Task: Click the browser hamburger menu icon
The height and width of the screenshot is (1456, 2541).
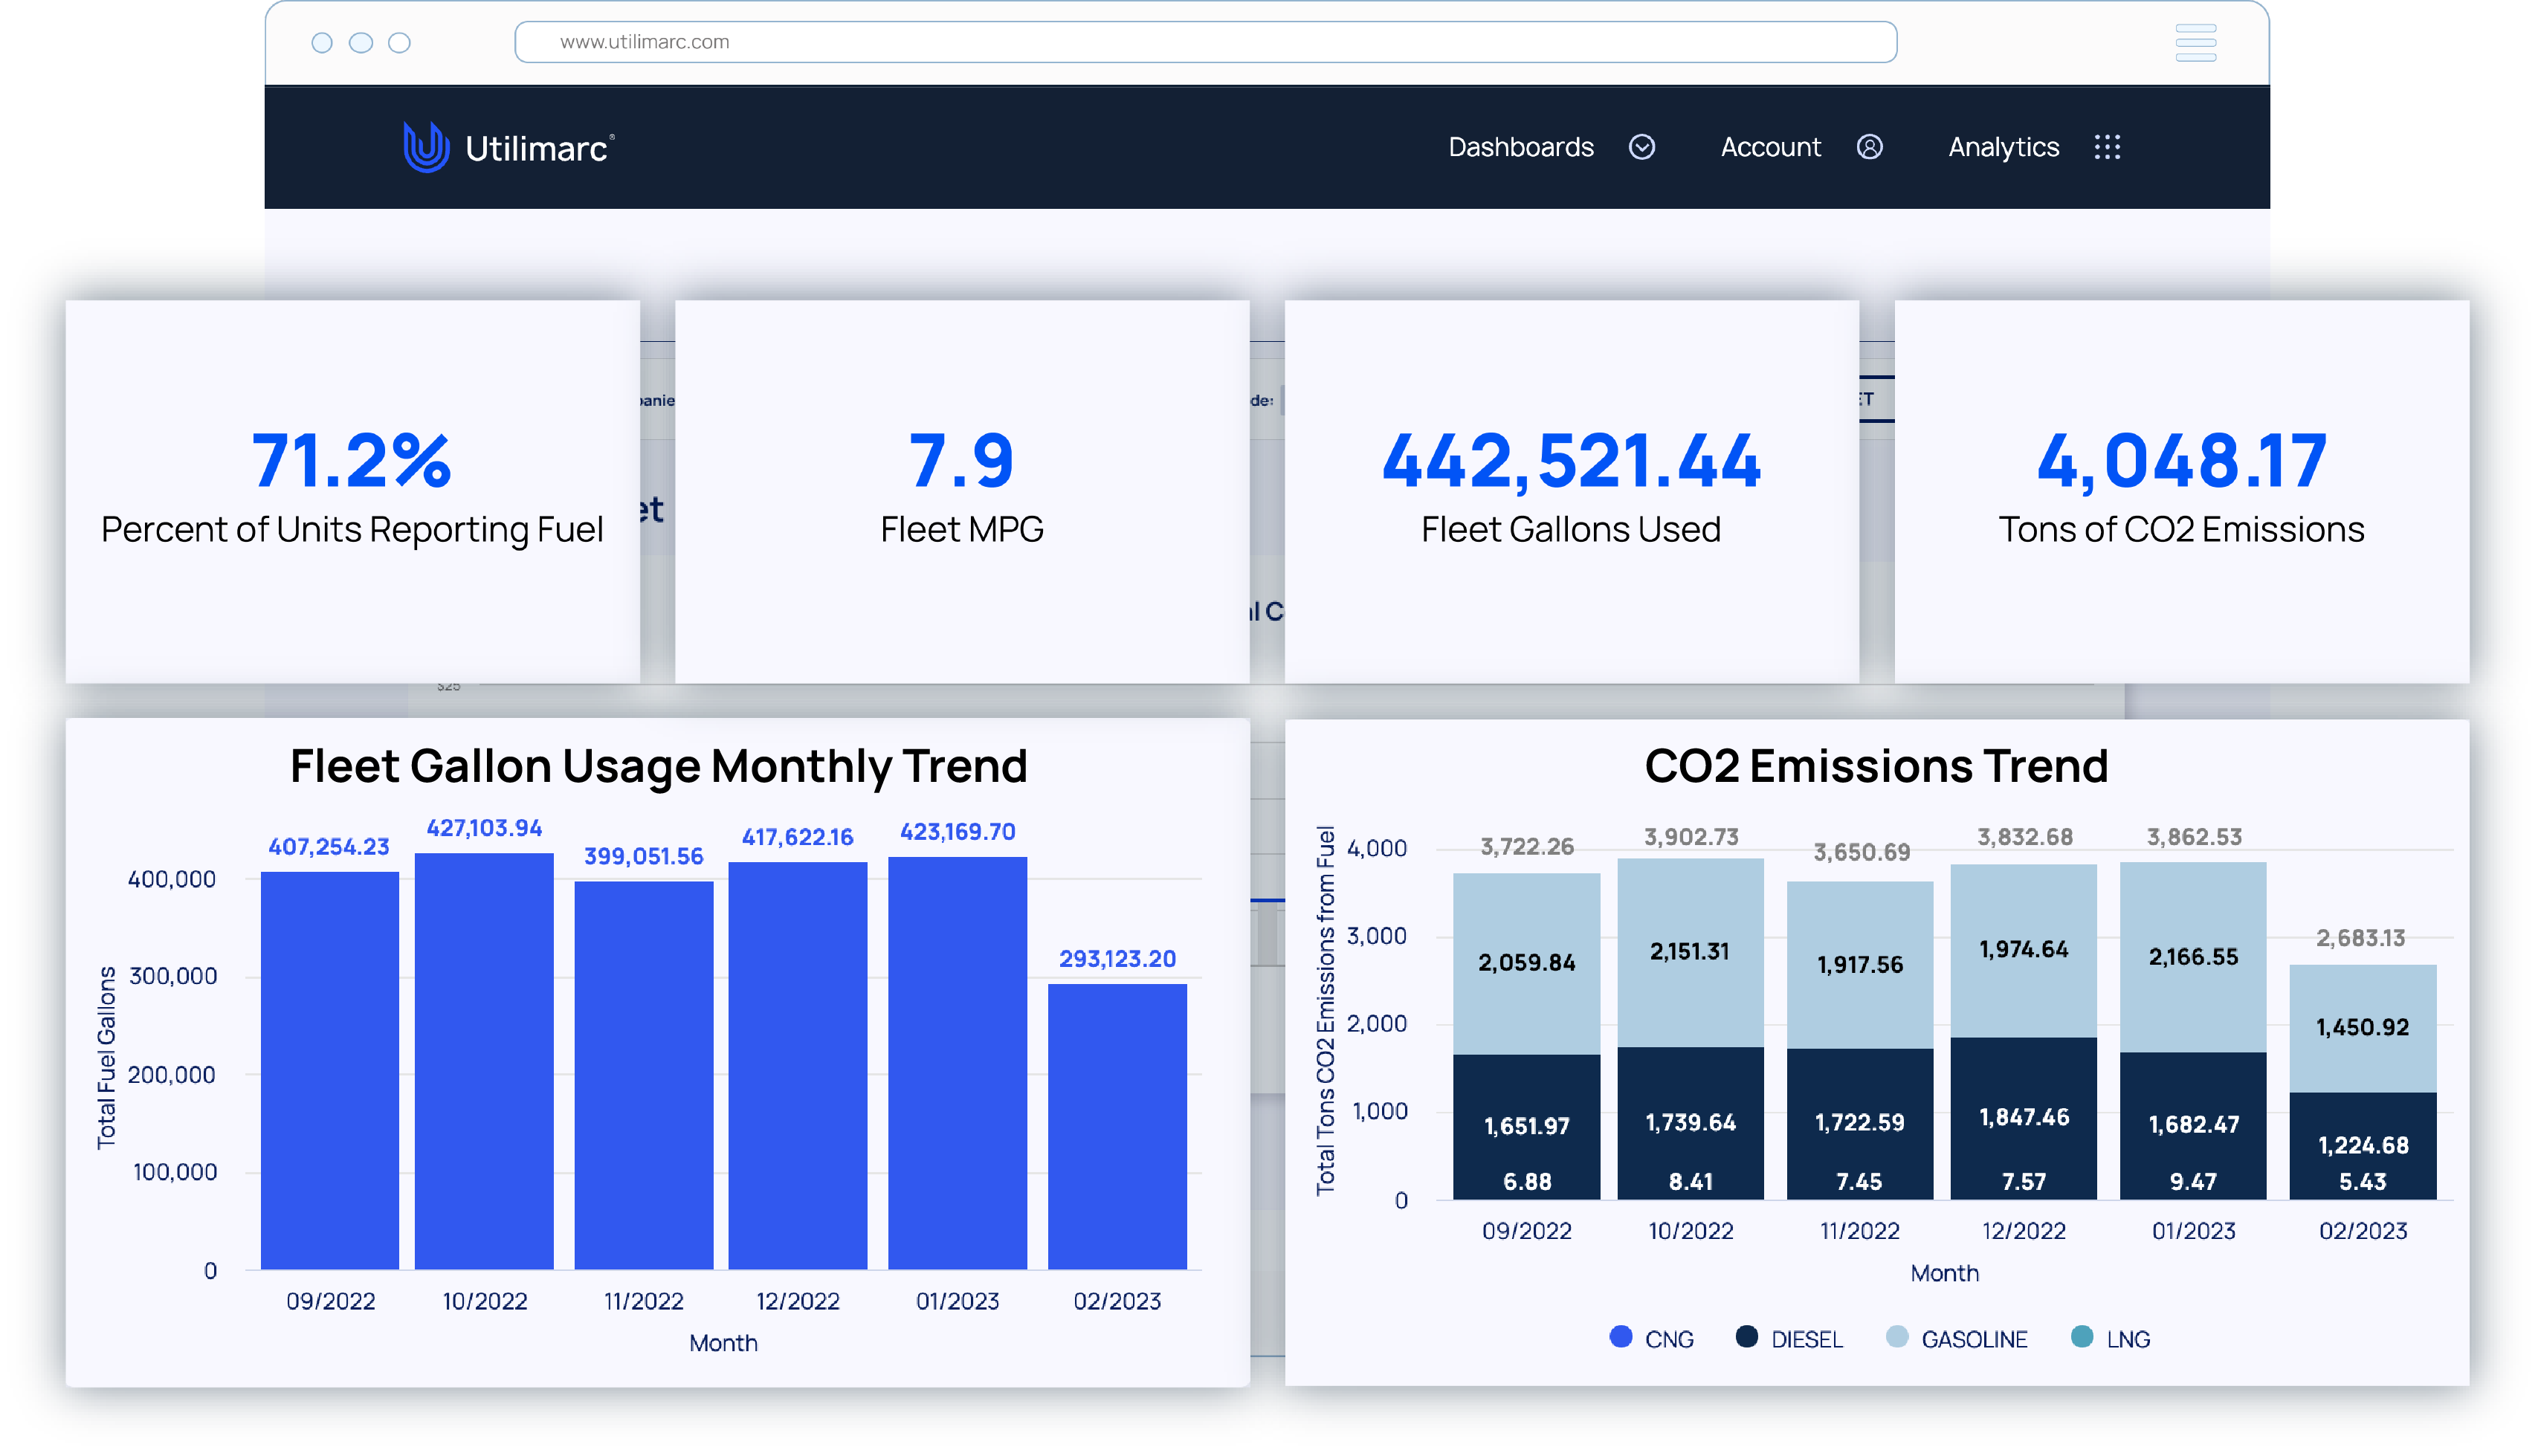Action: coord(2195,42)
